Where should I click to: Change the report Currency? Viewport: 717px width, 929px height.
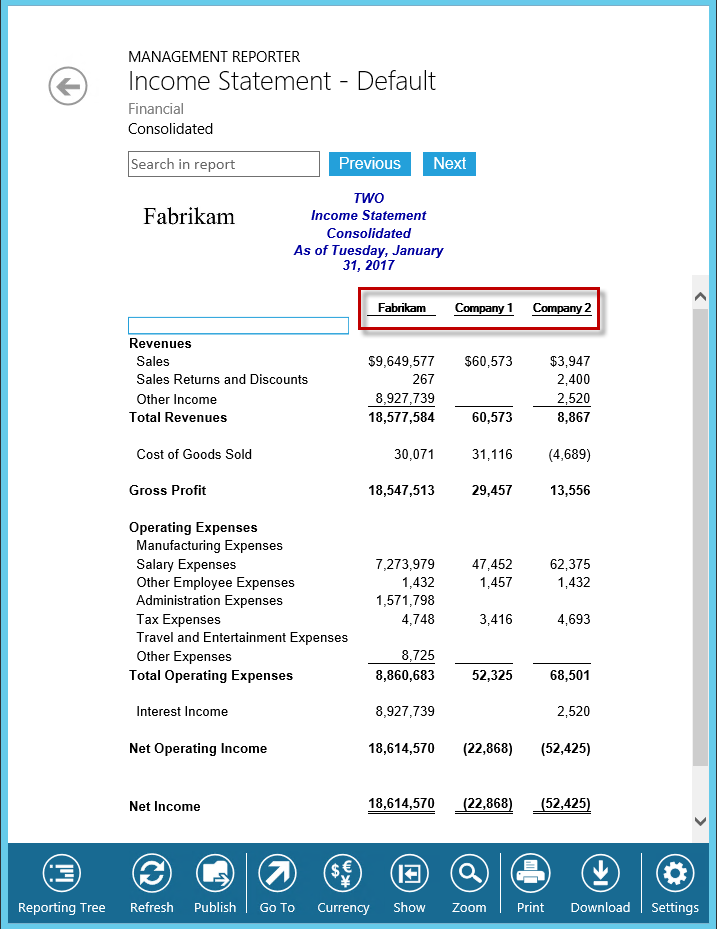(343, 883)
